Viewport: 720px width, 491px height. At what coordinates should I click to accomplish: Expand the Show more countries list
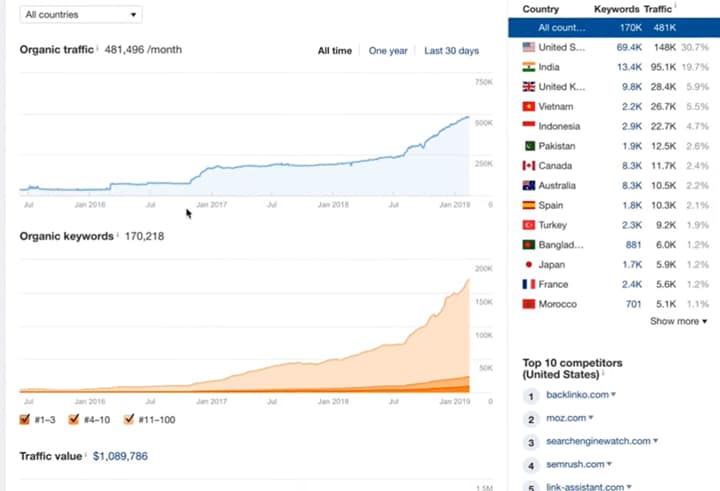click(x=678, y=321)
